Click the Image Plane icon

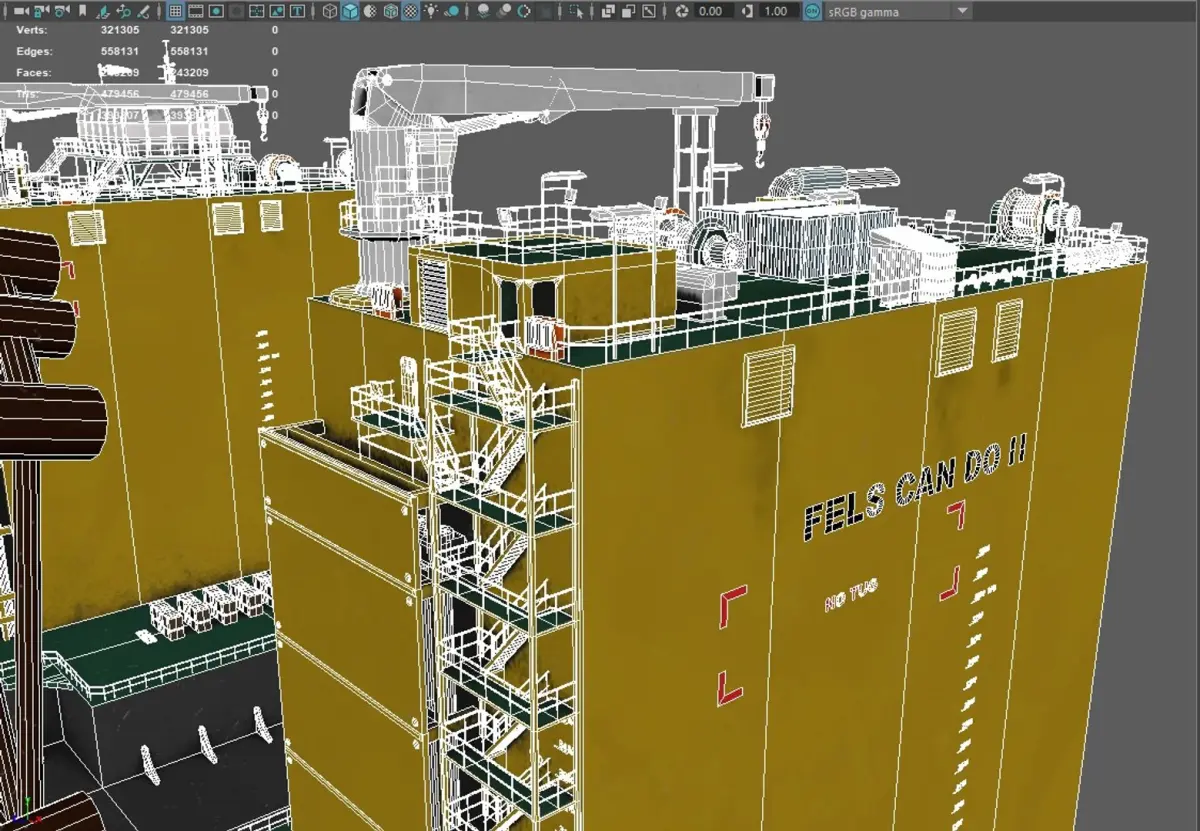pyautogui.click(x=103, y=11)
